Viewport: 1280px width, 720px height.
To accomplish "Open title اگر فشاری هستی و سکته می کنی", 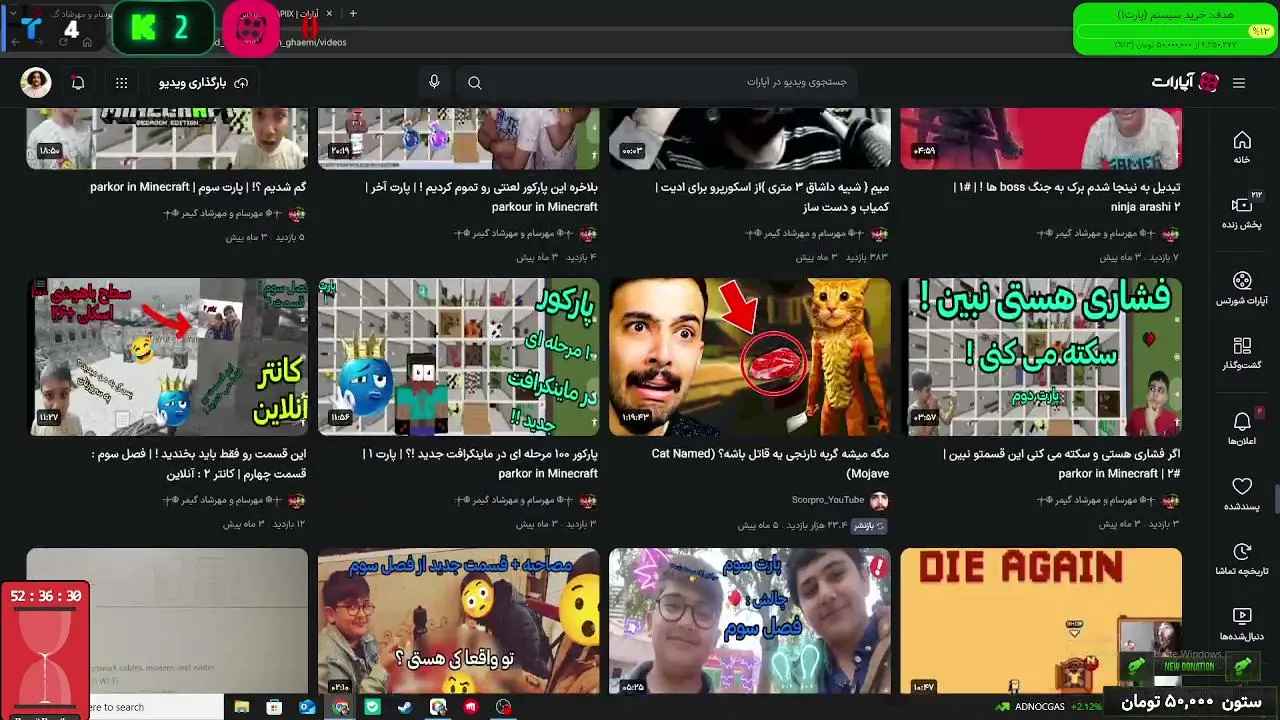I will point(1062,464).
